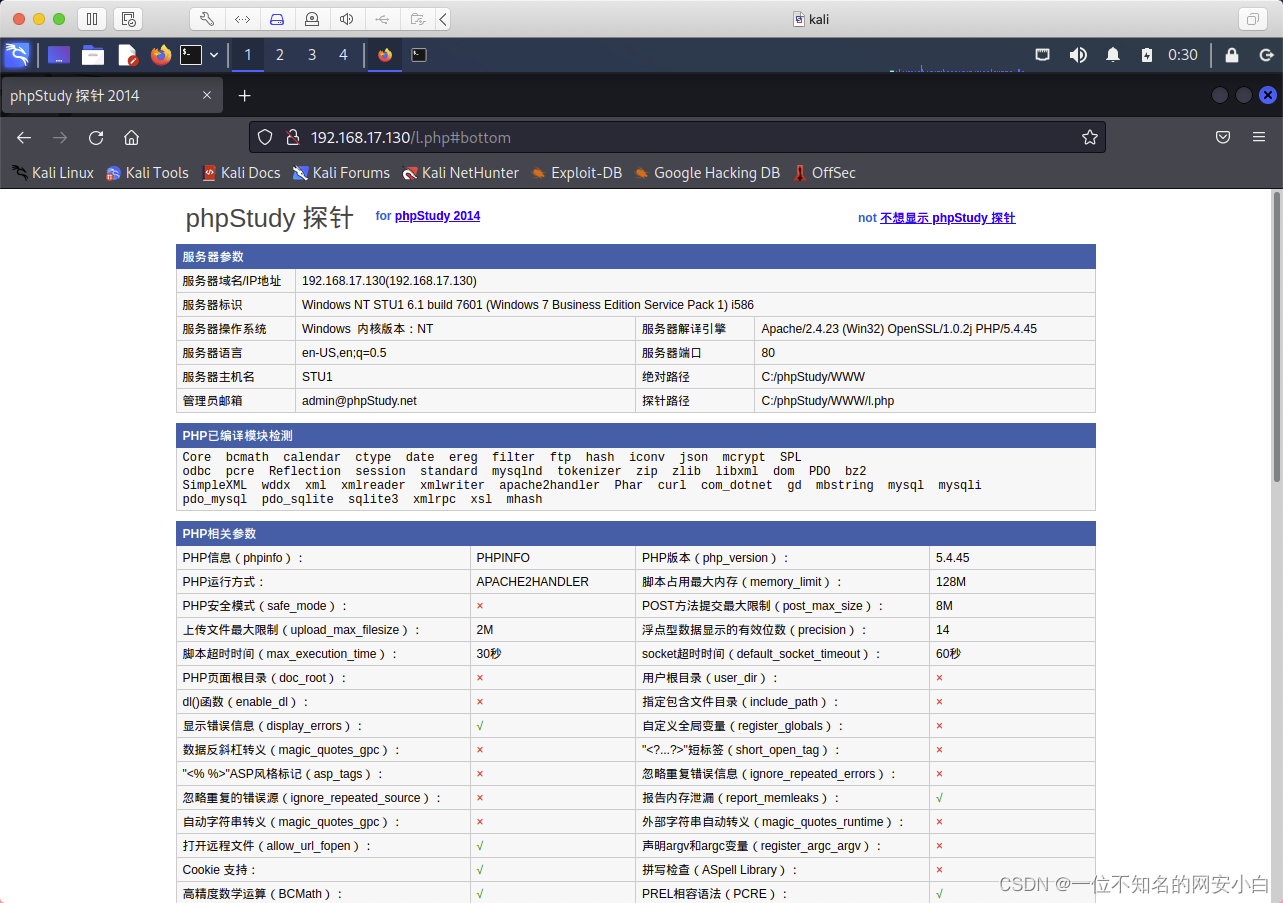This screenshot has height=903, width=1283.
Task: Focus the running terminal window in the taskbar
Action: (419, 55)
